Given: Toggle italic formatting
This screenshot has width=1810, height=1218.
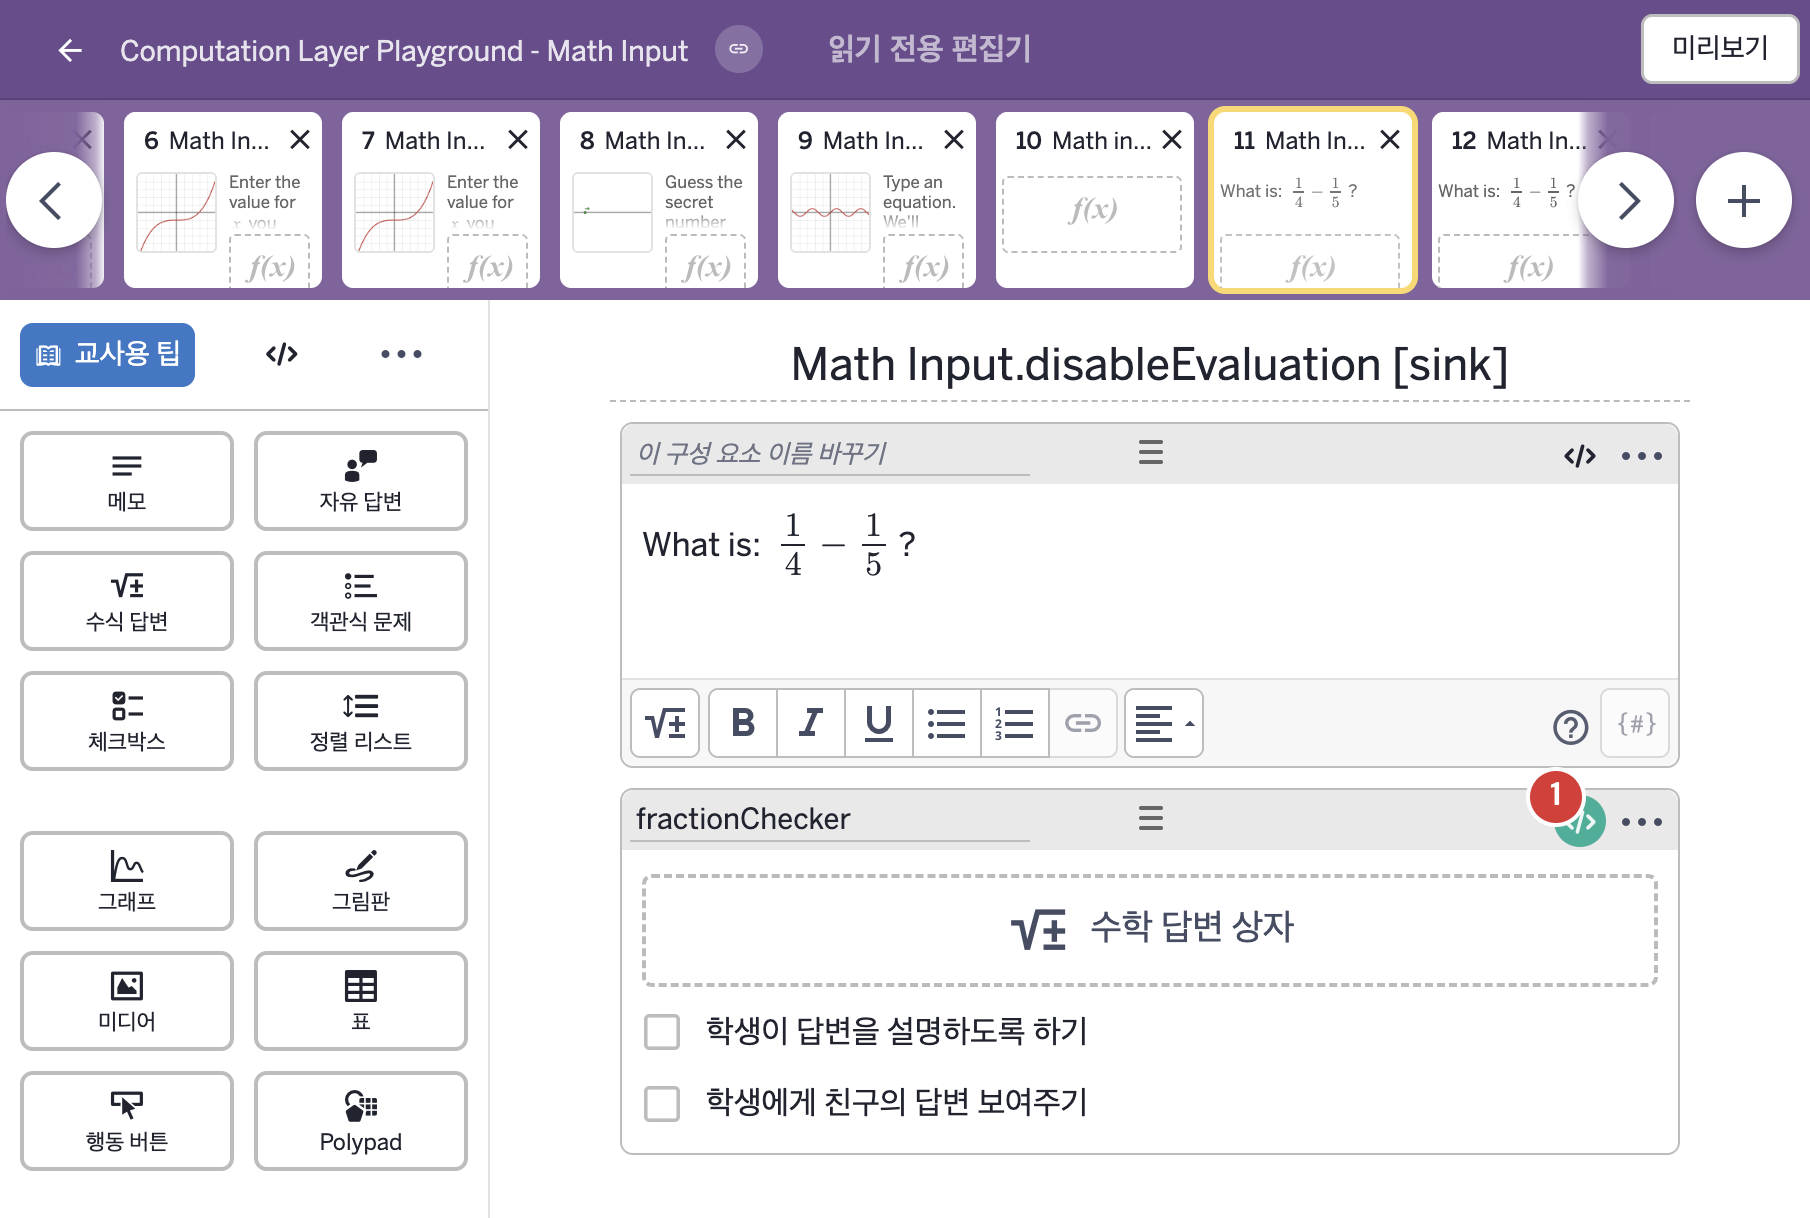Looking at the screenshot, I should click(x=811, y=723).
